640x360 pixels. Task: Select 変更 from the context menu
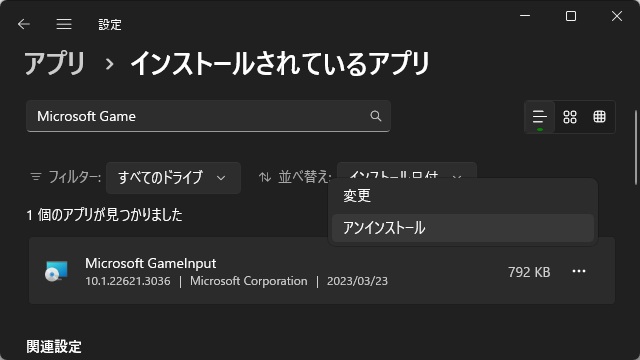pos(463,196)
